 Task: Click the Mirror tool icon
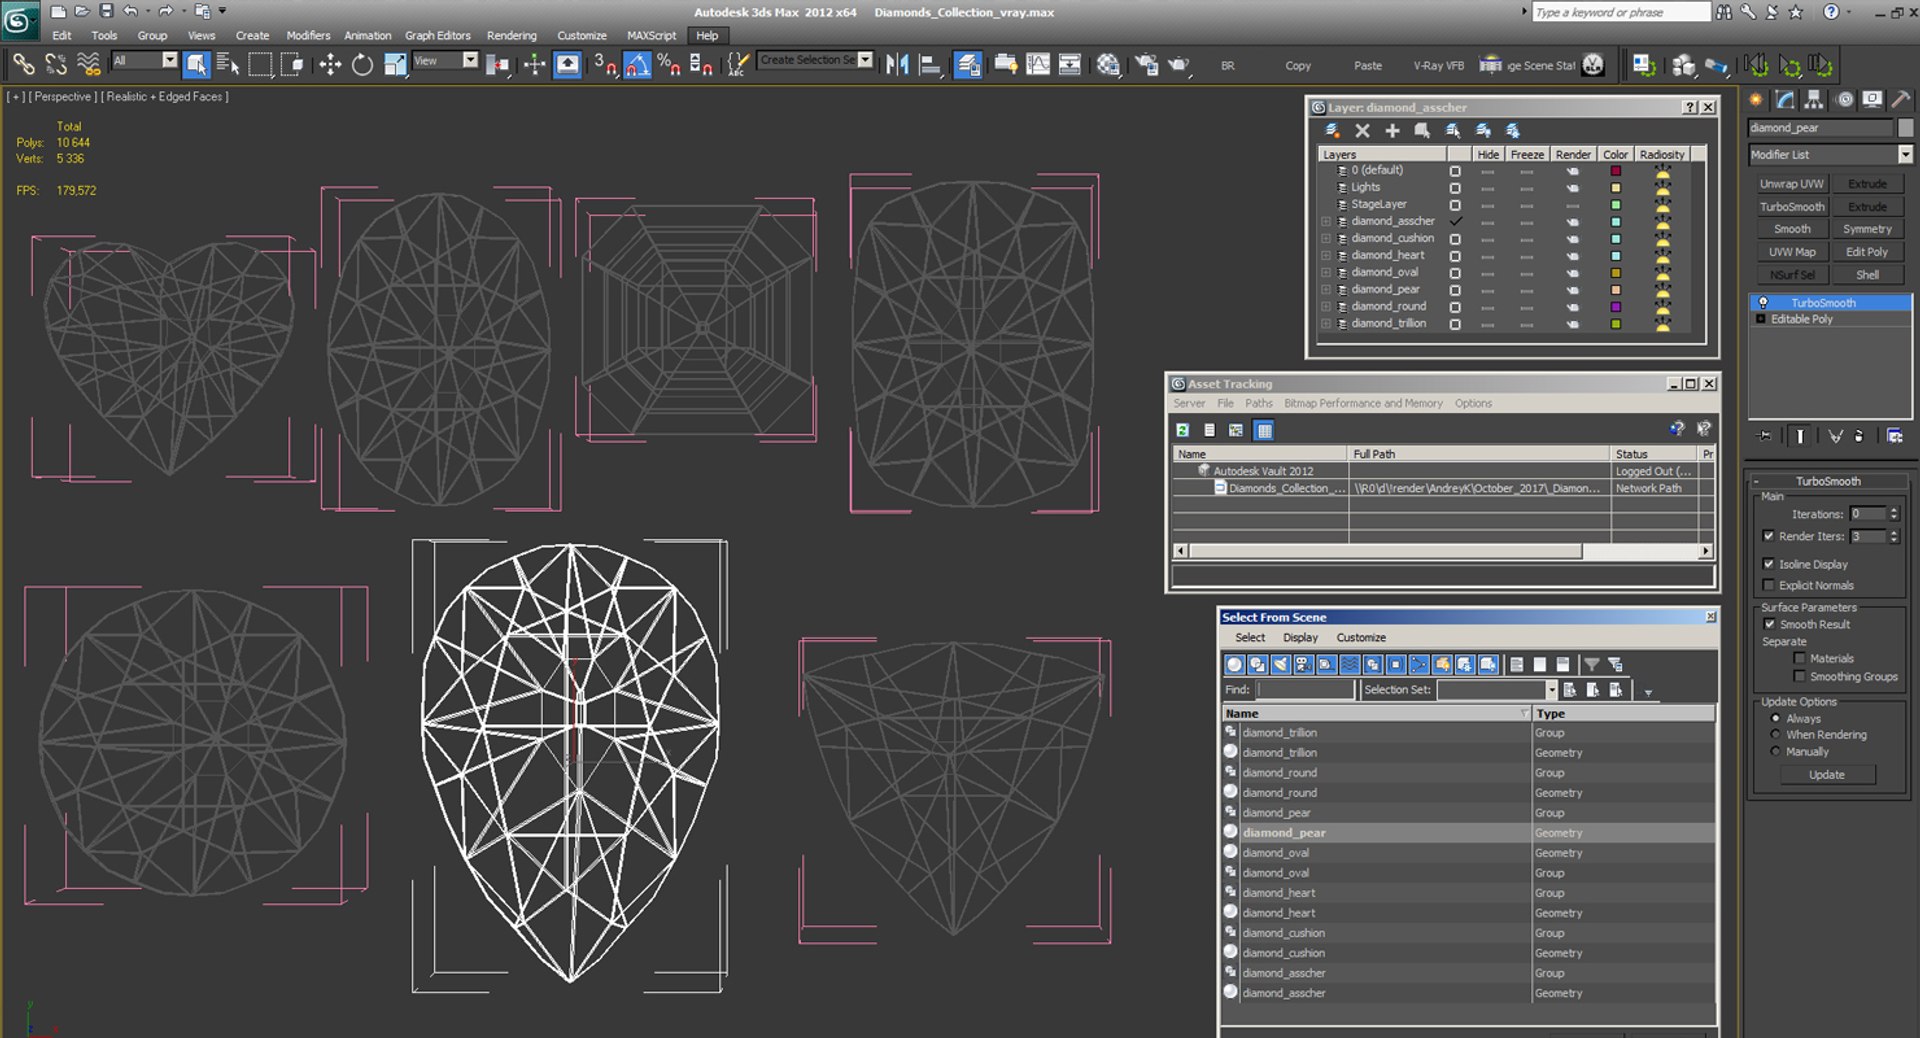(897, 65)
